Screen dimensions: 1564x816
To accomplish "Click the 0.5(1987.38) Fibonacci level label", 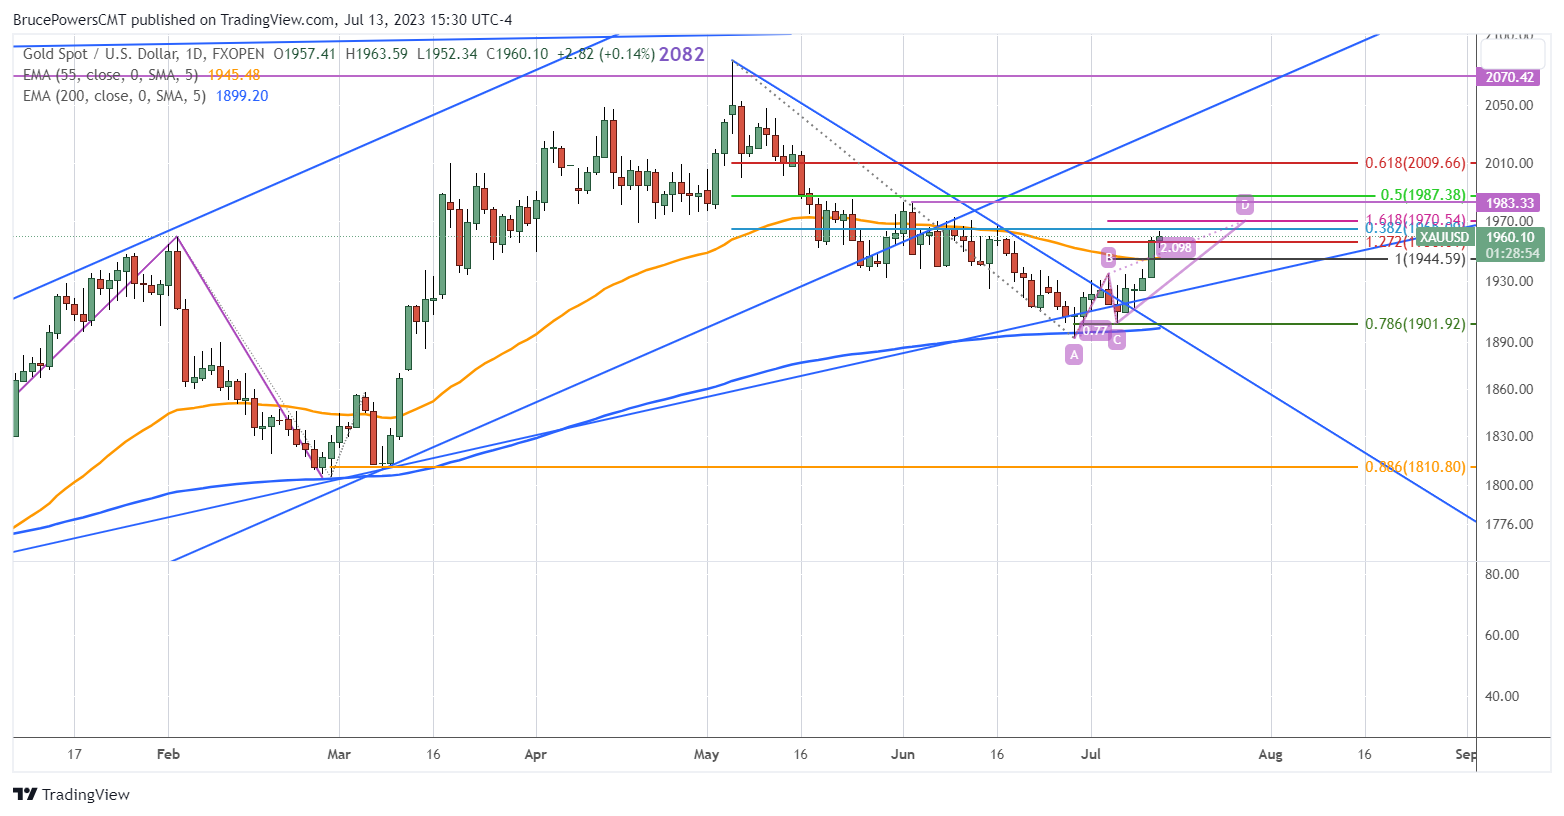I will pos(1423,195).
